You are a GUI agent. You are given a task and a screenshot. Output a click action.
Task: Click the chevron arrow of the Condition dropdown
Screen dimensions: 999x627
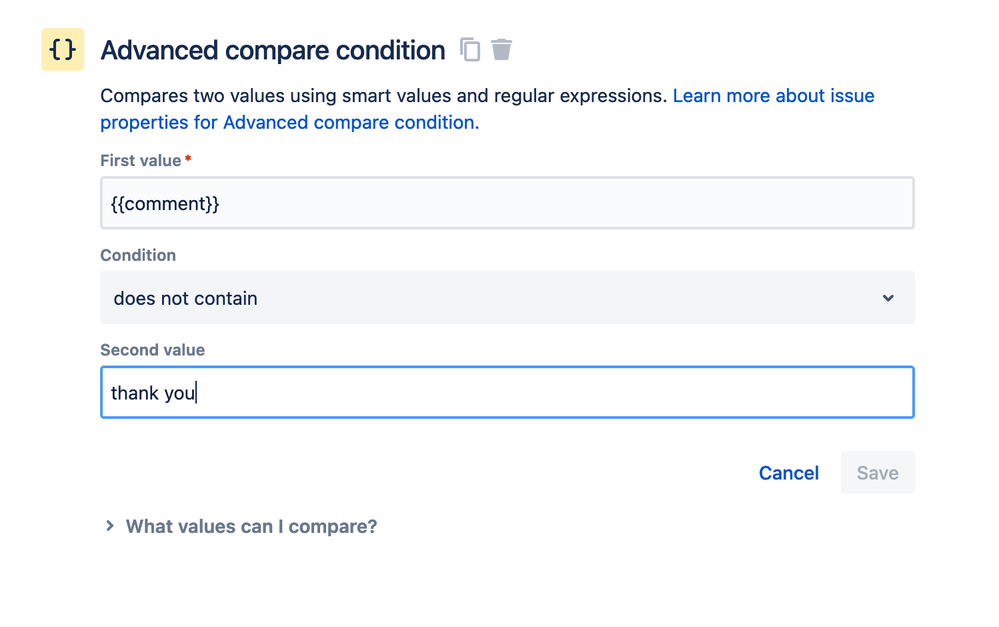pos(888,298)
